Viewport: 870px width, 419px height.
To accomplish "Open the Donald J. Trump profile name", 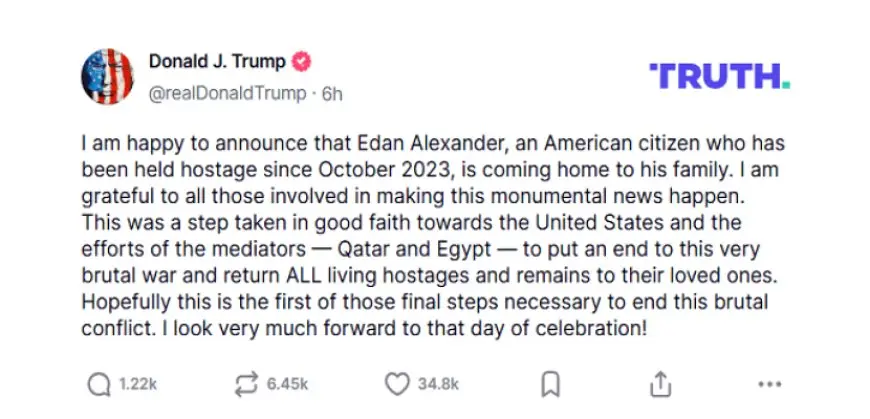I will pos(217,62).
